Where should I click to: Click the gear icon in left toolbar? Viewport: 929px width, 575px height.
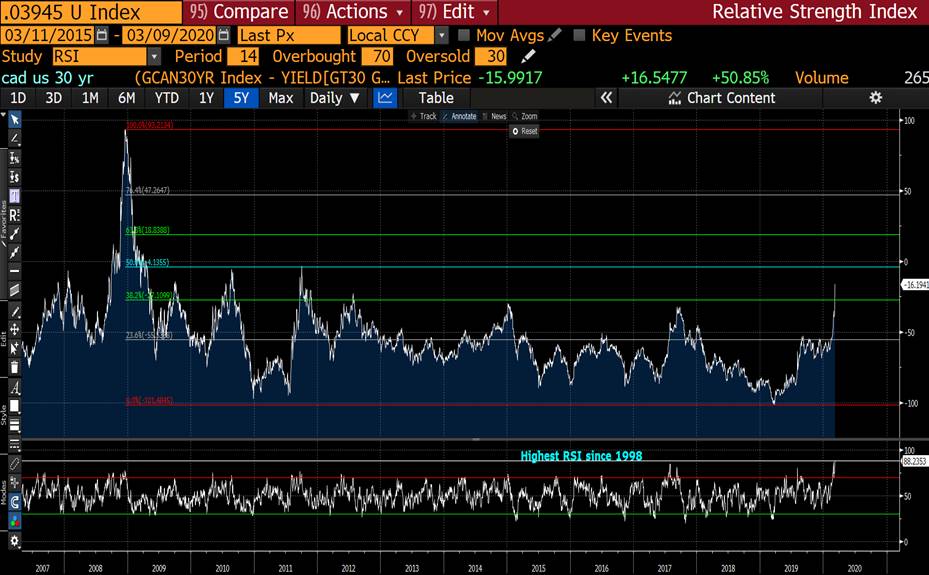point(14,540)
